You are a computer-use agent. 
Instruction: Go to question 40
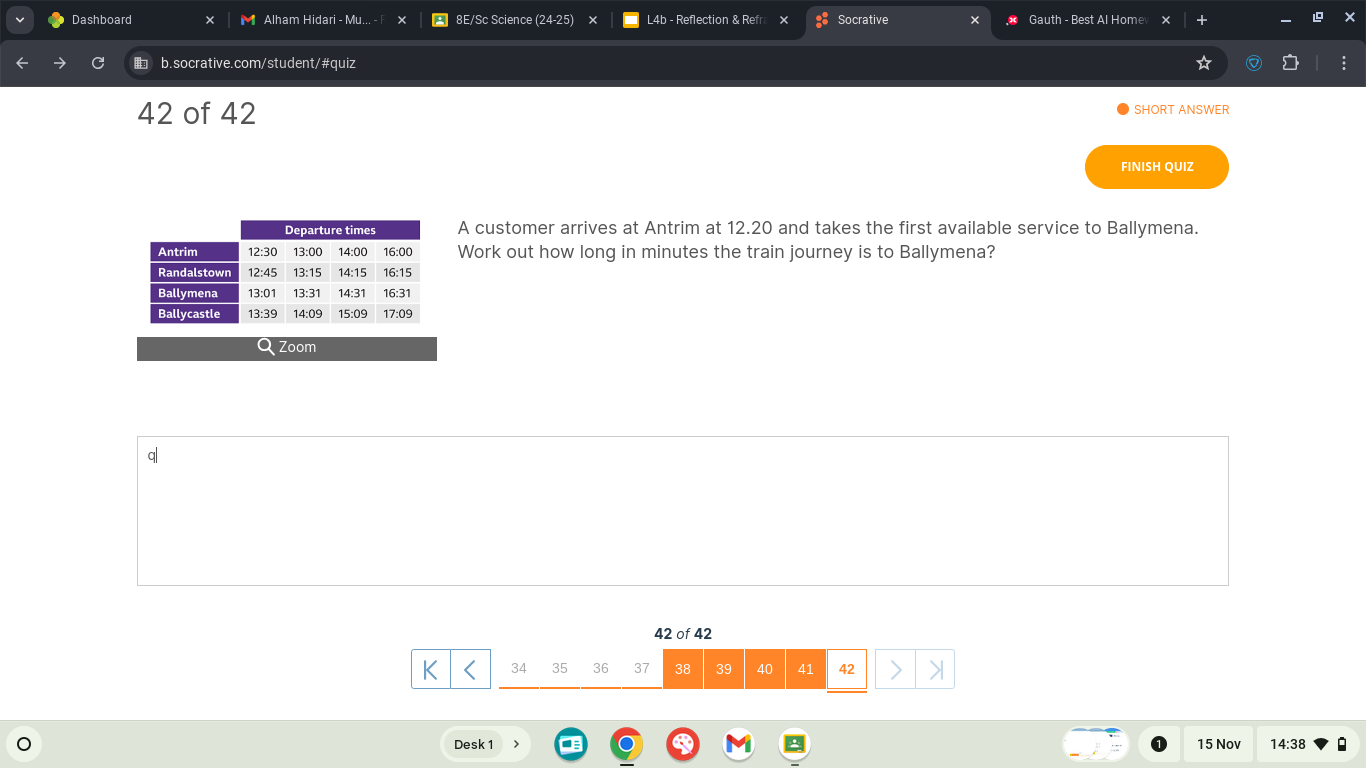765,669
